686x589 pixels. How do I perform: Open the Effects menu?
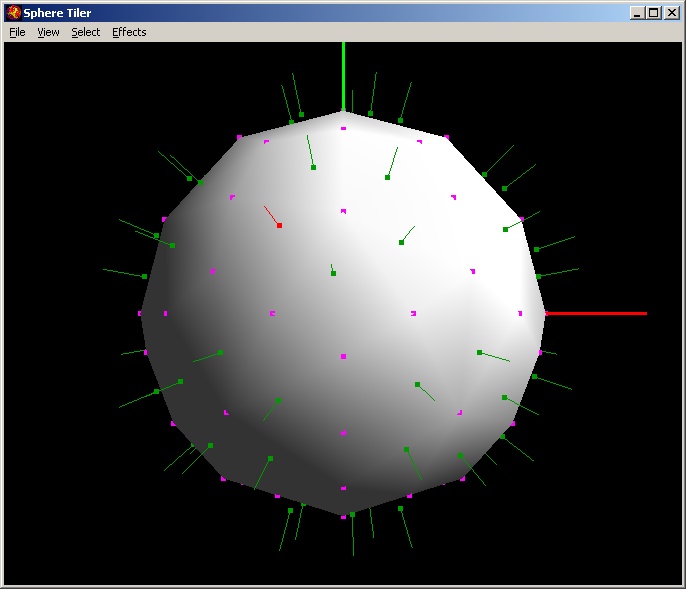click(x=129, y=32)
